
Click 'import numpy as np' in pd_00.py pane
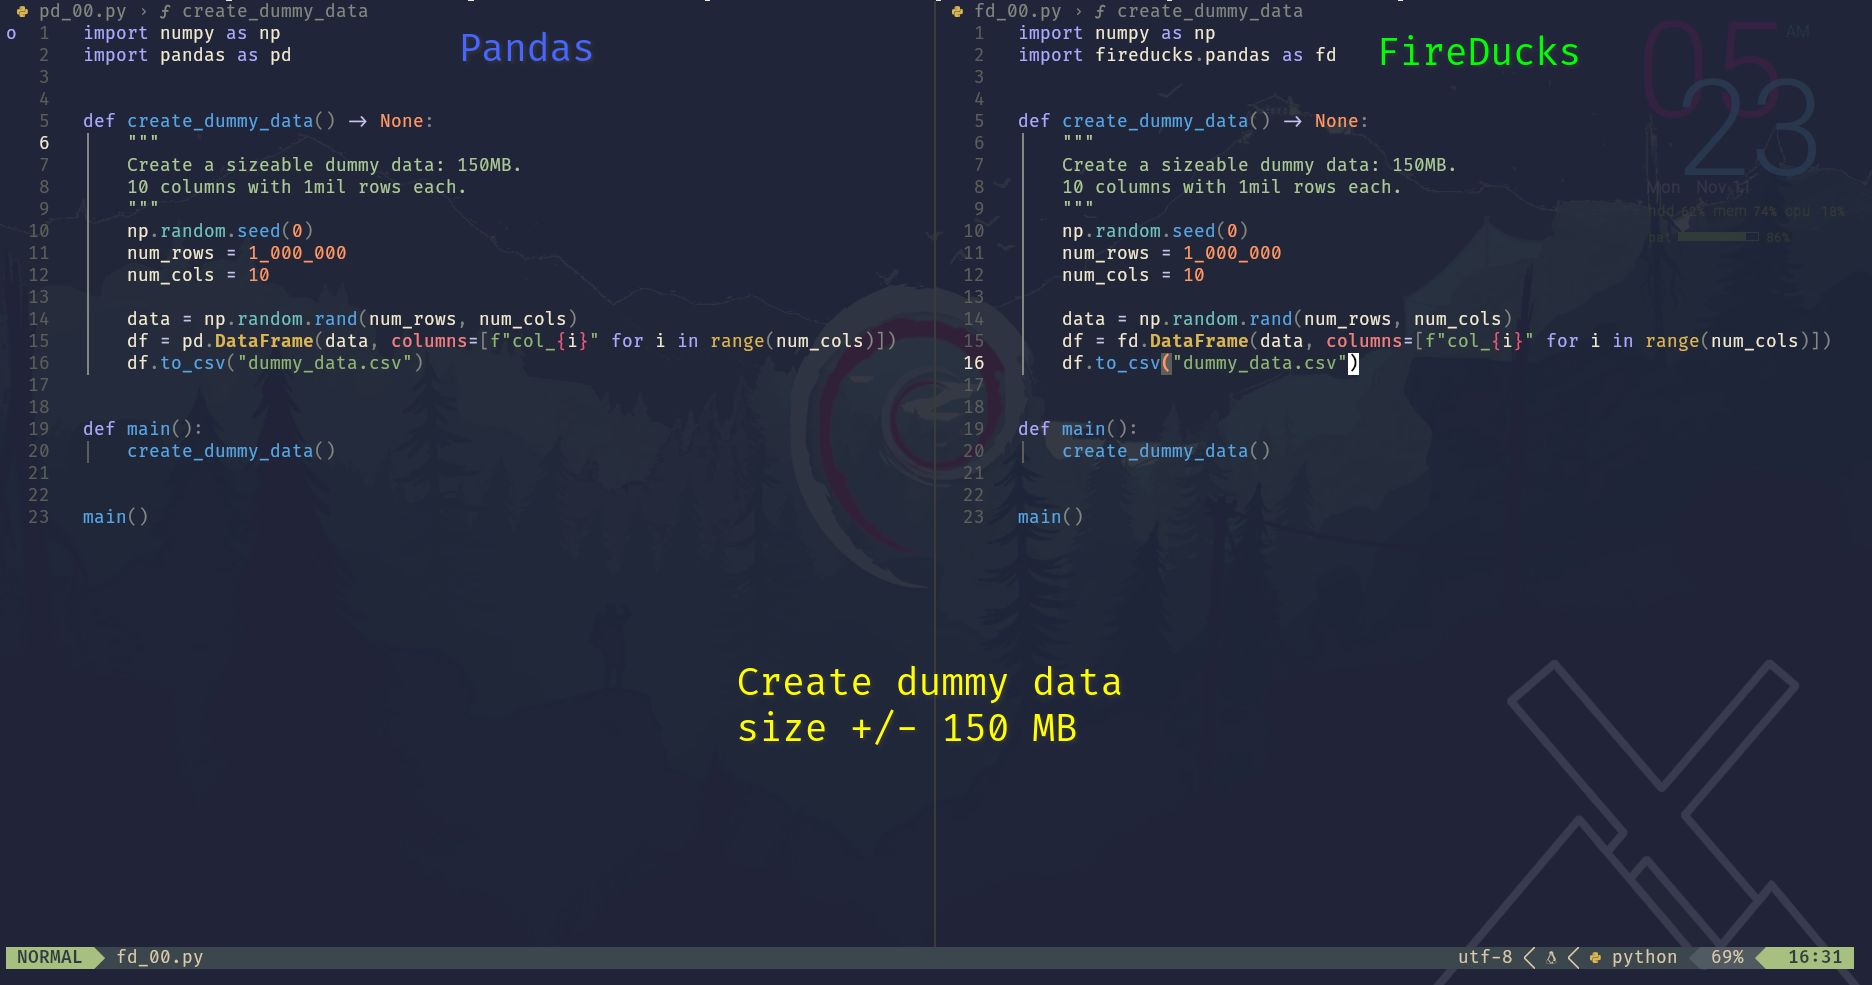[182, 33]
